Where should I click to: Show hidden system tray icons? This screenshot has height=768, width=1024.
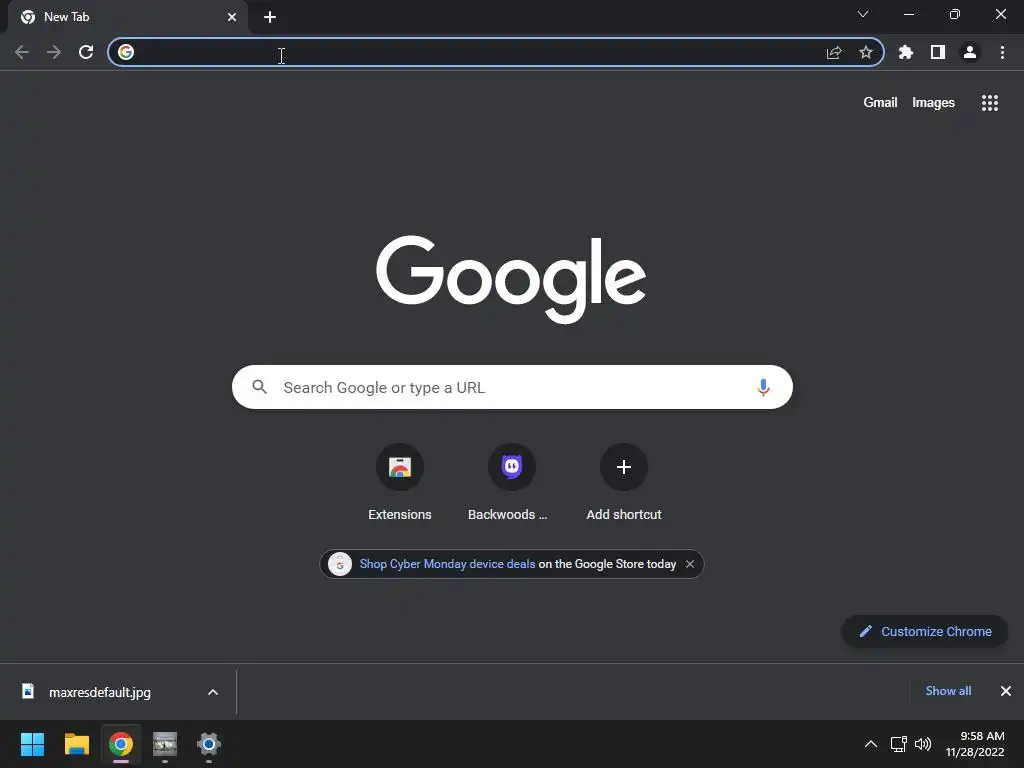click(x=871, y=744)
